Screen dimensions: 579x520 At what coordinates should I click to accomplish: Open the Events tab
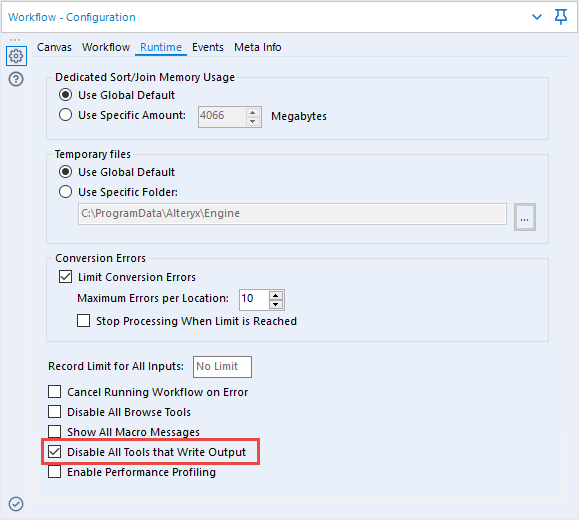click(x=208, y=47)
